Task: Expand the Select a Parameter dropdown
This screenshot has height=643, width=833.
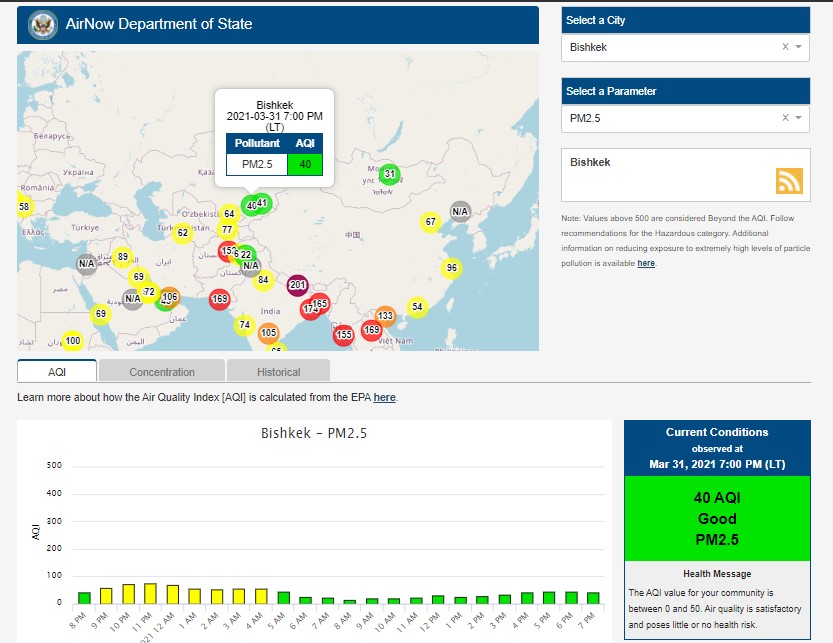Action: 799,118
